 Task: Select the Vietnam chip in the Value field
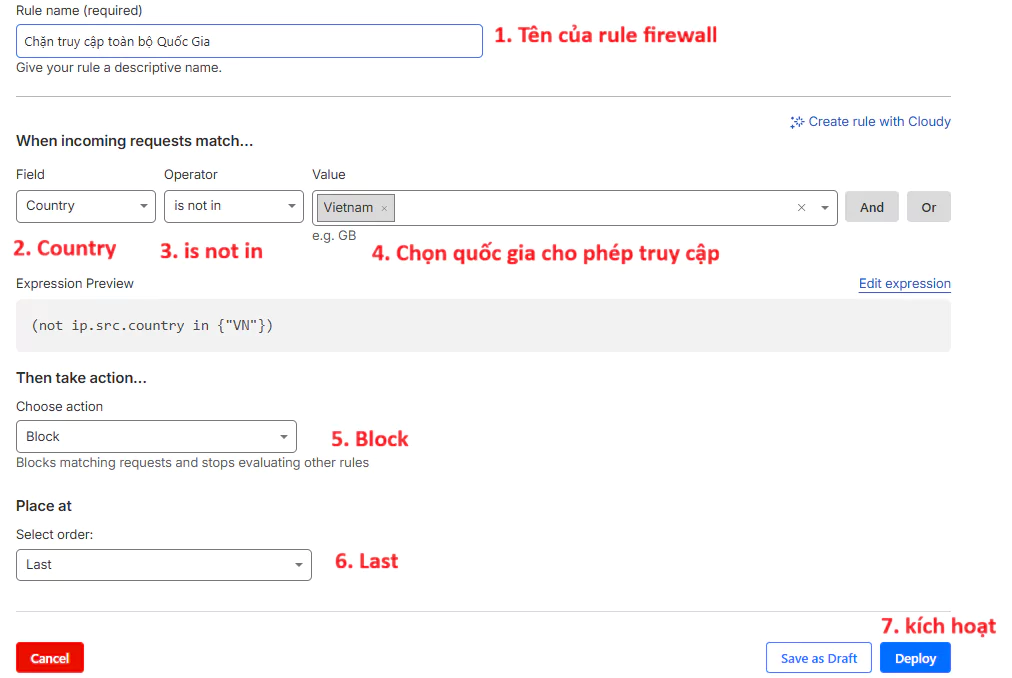pos(348,208)
